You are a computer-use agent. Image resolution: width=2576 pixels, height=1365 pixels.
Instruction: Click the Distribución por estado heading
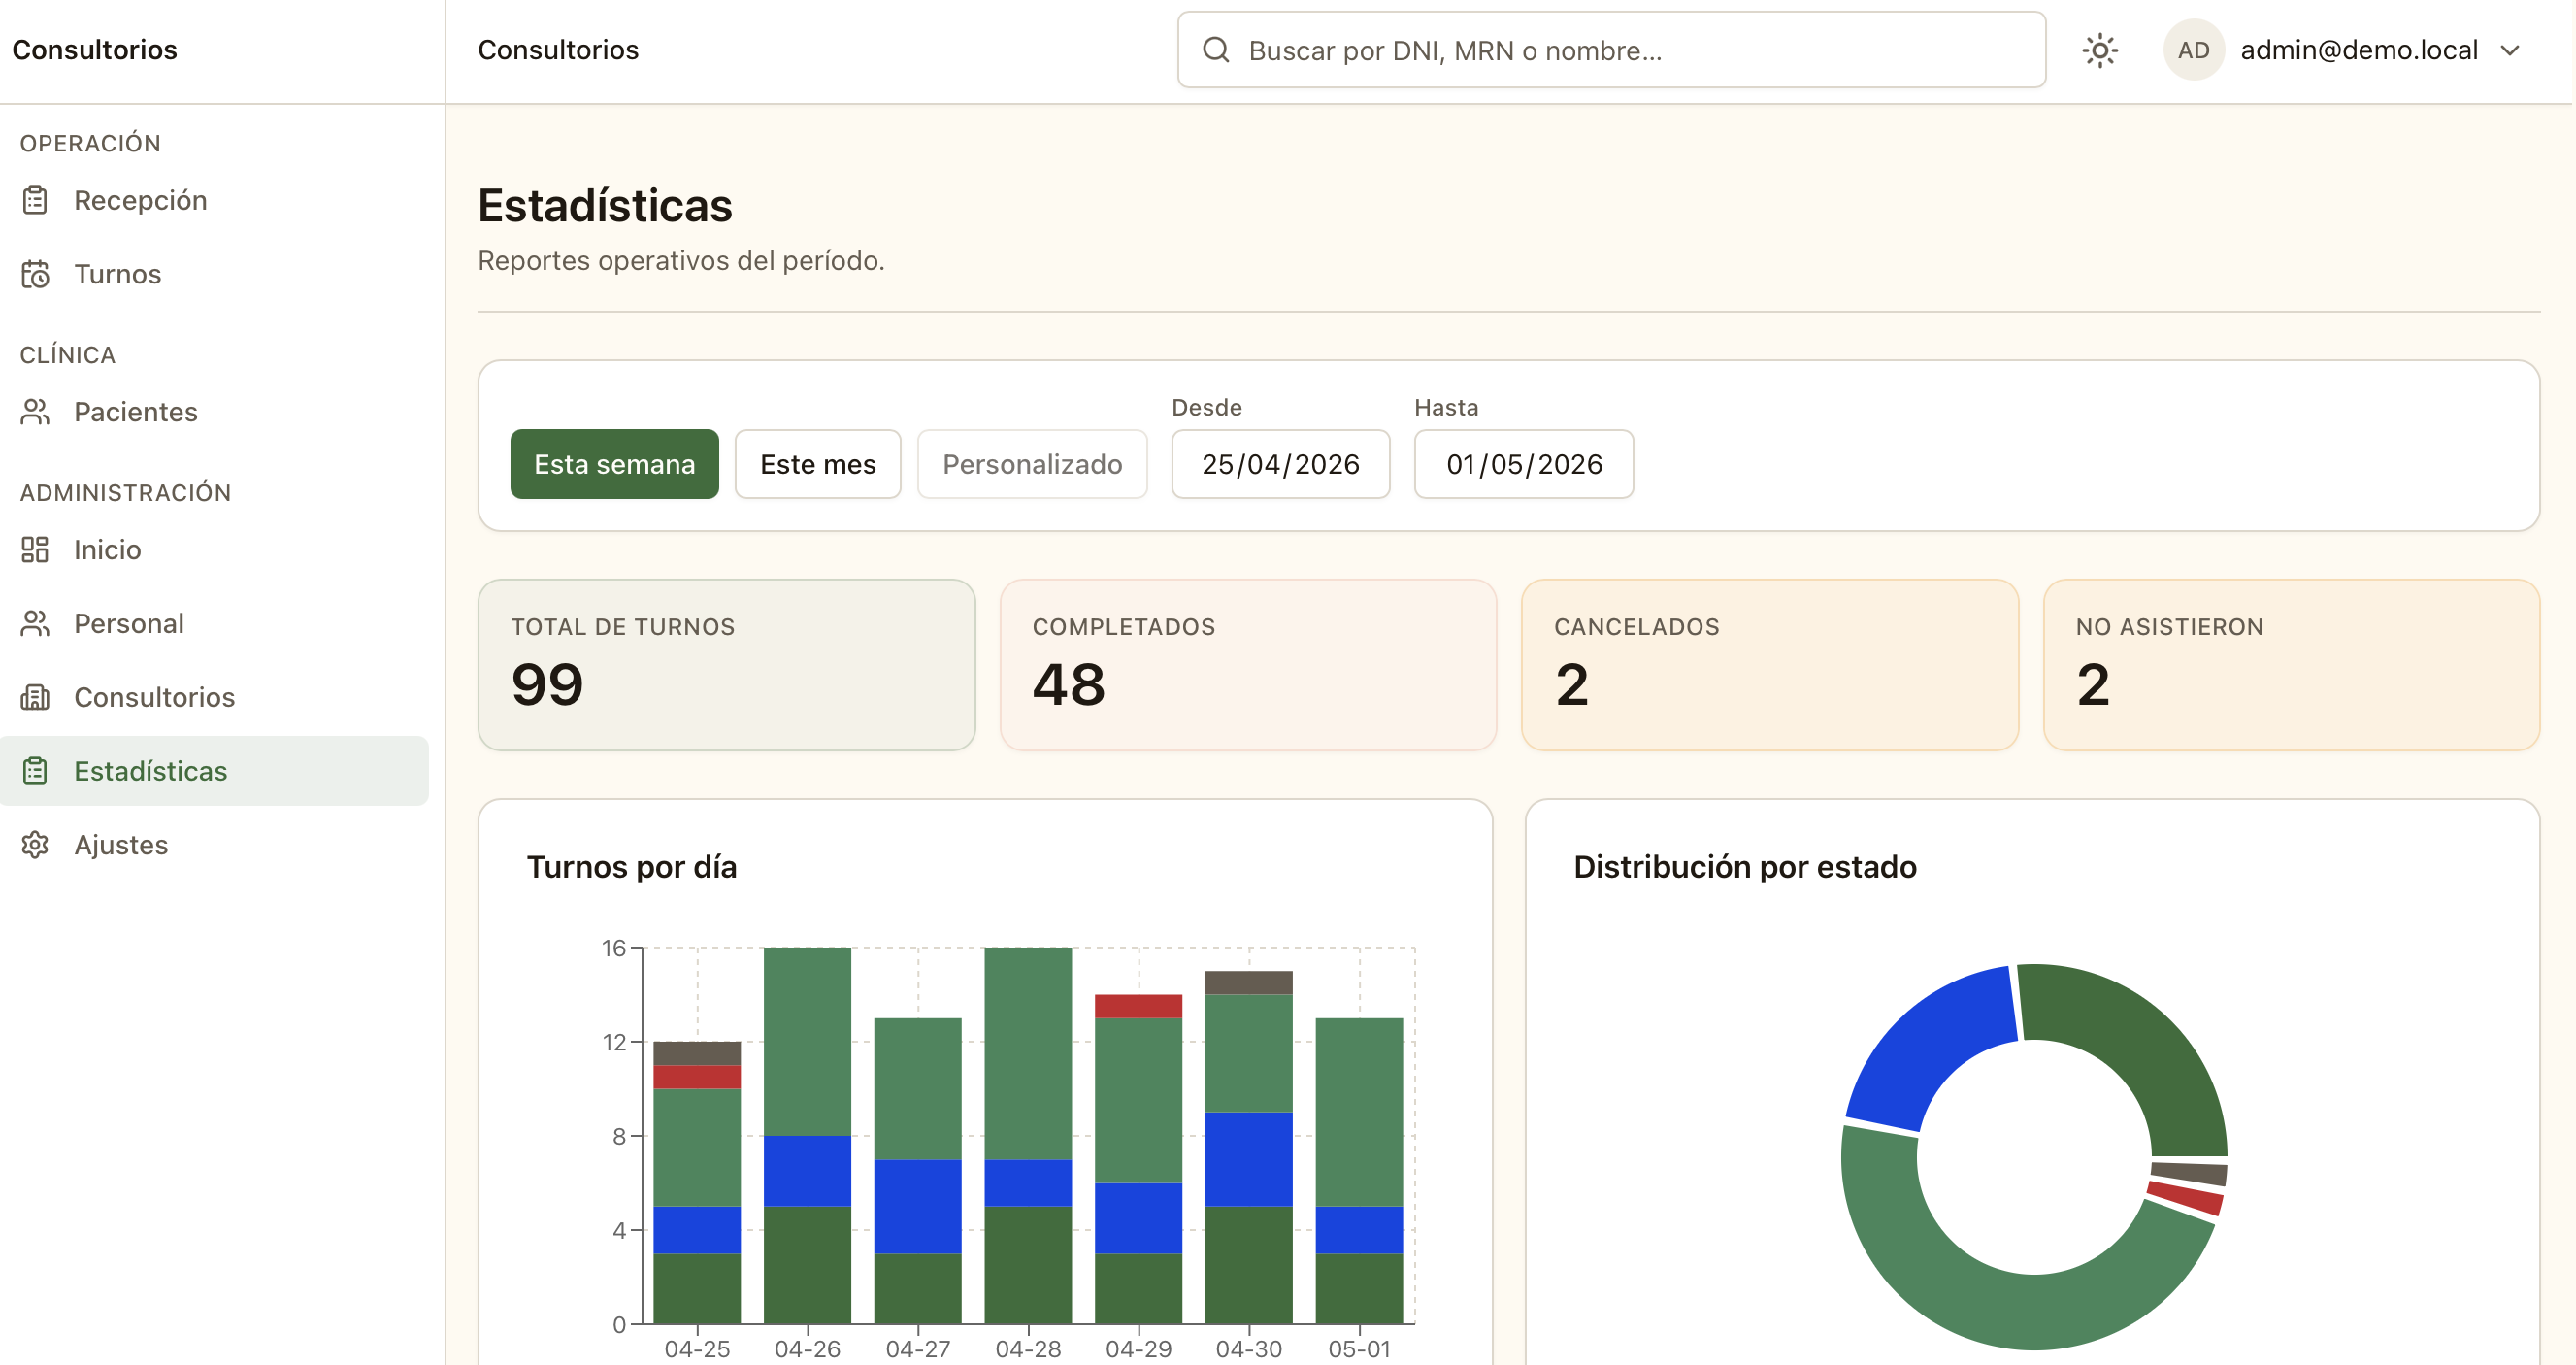[1745, 867]
